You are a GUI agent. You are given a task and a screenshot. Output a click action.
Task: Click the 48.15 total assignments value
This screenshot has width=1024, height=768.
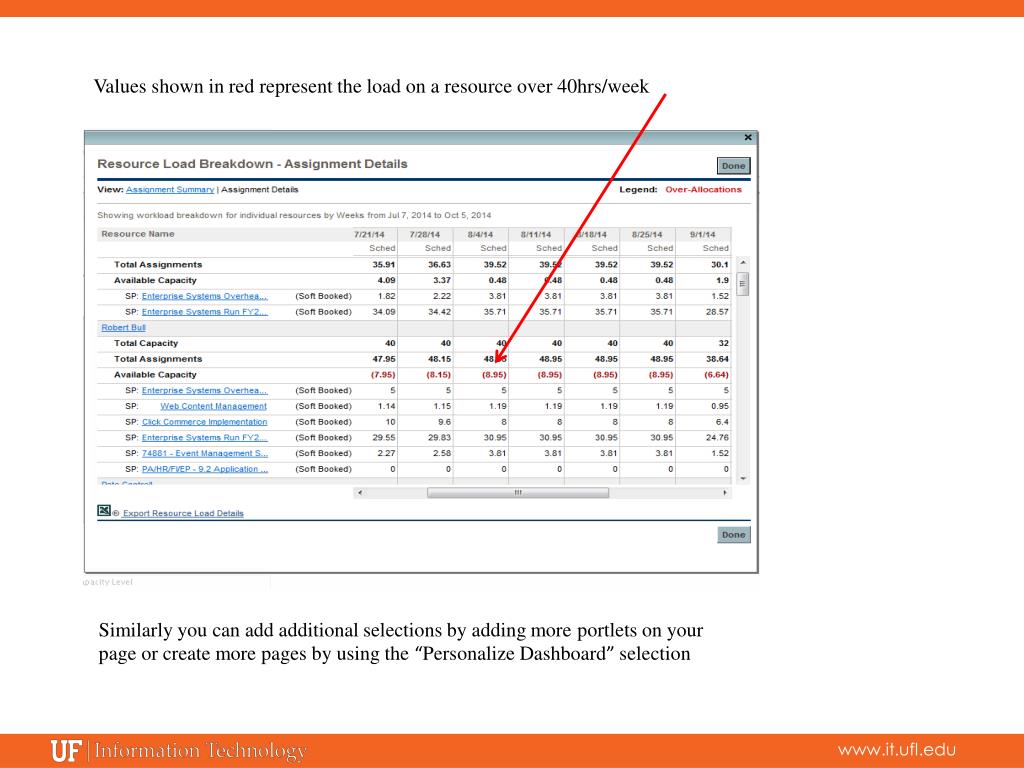pyautogui.click(x=440, y=359)
